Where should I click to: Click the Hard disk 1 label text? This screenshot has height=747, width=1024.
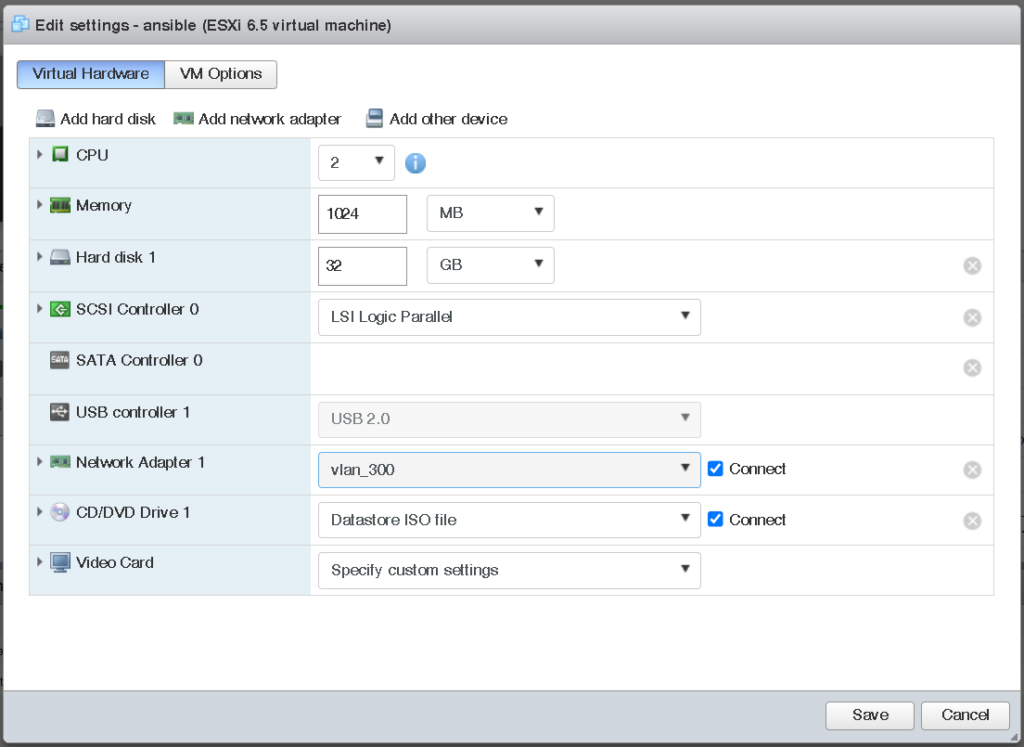[116, 257]
